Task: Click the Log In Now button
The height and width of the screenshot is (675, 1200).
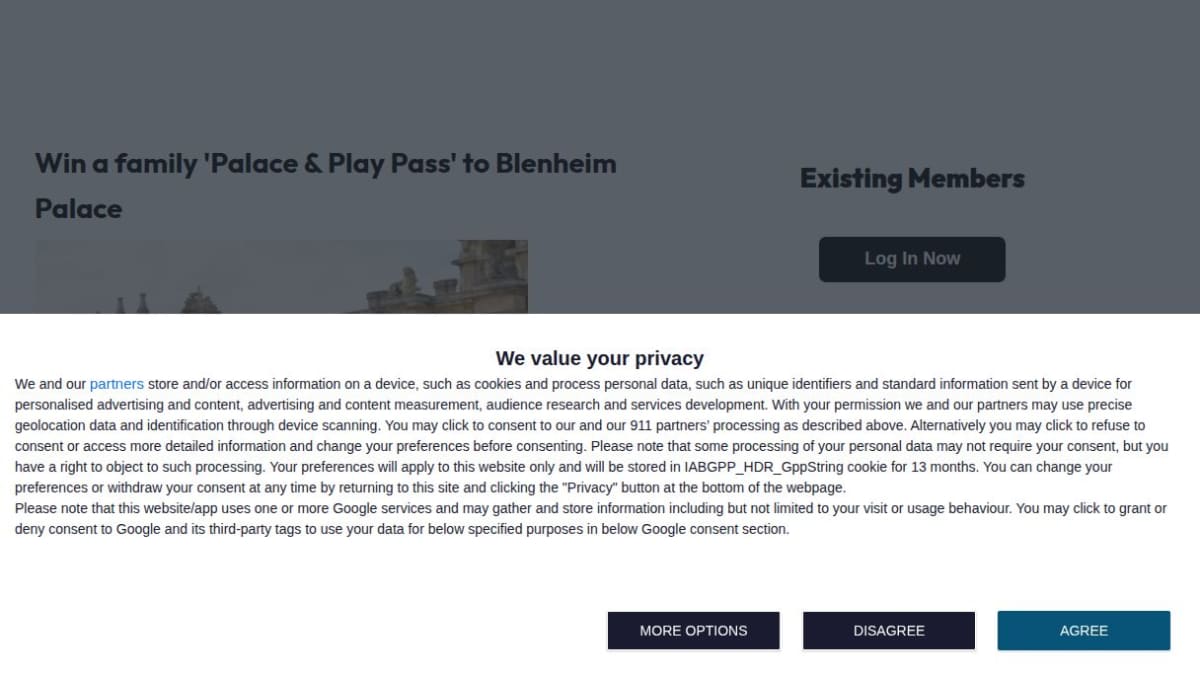Action: point(912,259)
